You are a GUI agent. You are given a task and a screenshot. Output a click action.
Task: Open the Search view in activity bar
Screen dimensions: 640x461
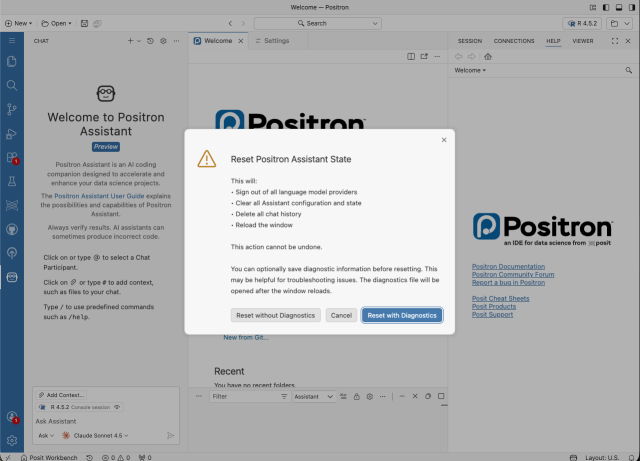(12, 85)
